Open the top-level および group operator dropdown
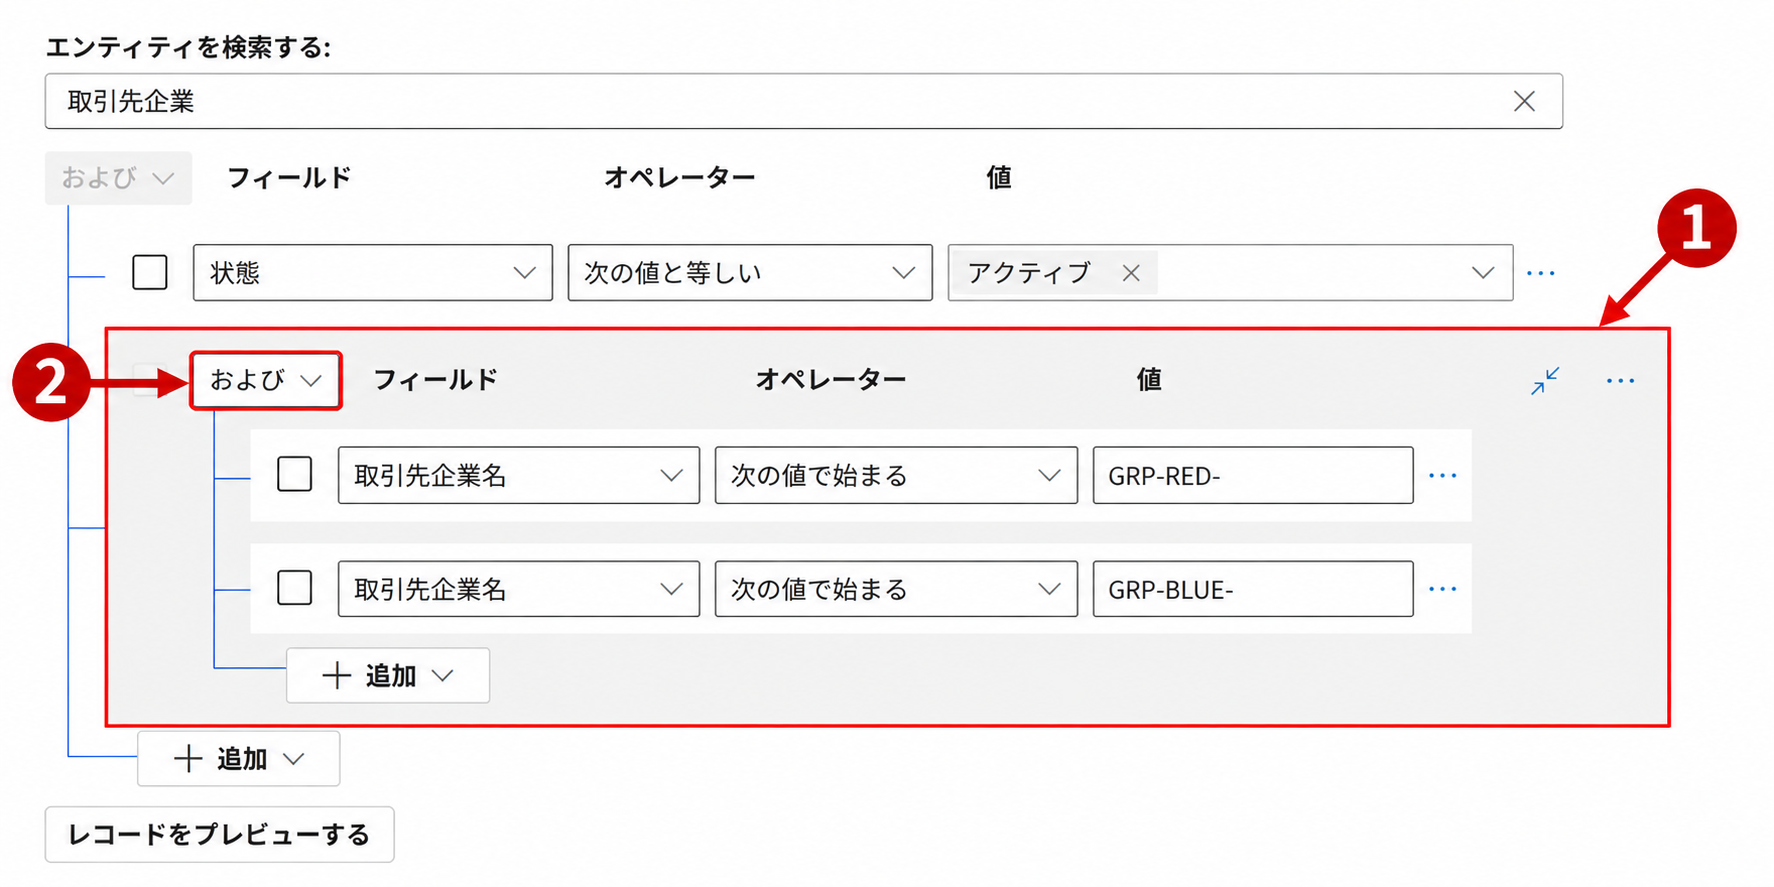 (118, 178)
